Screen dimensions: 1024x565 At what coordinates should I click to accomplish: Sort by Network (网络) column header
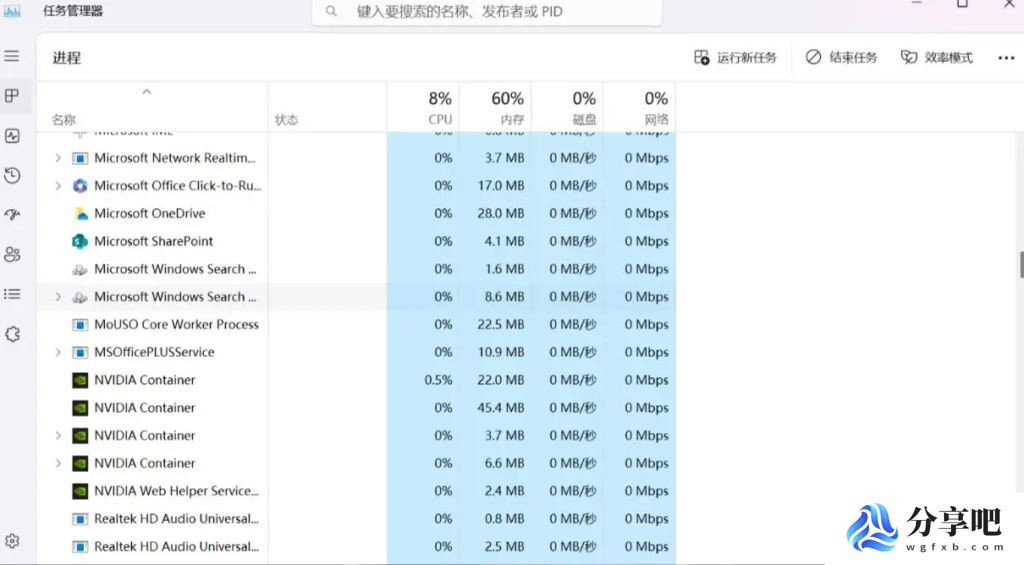[x=639, y=107]
